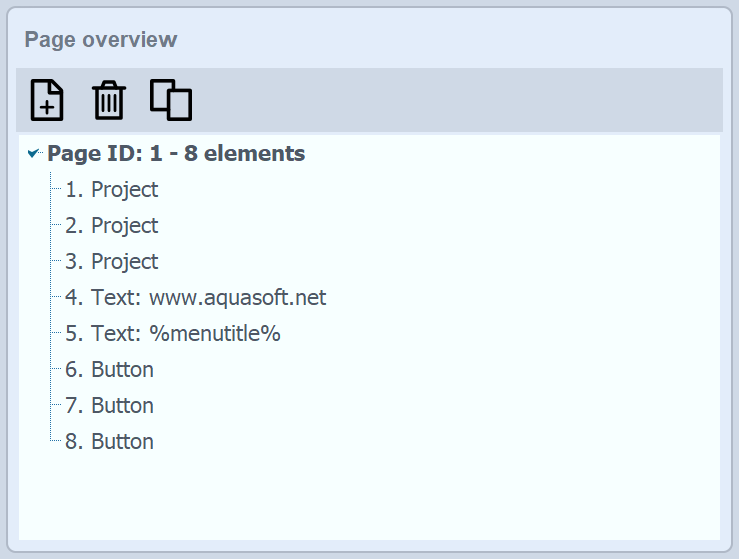Select element 1. Project
The height and width of the screenshot is (559, 739).
pyautogui.click(x=112, y=190)
